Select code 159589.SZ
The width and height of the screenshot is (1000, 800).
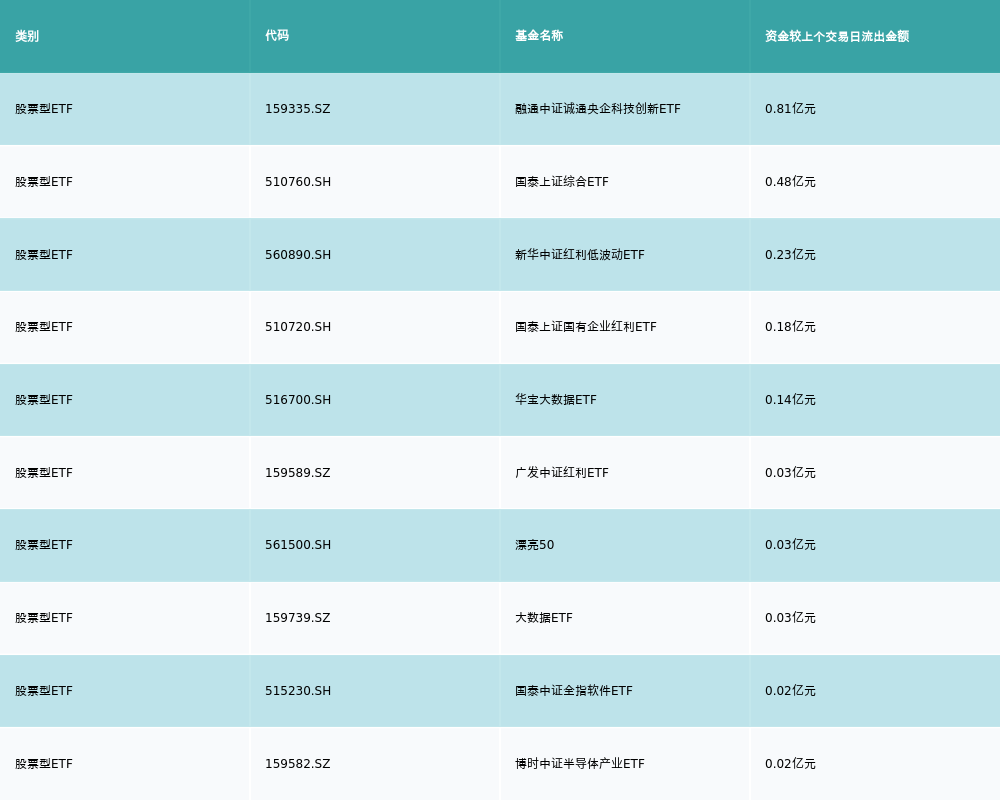tap(298, 473)
